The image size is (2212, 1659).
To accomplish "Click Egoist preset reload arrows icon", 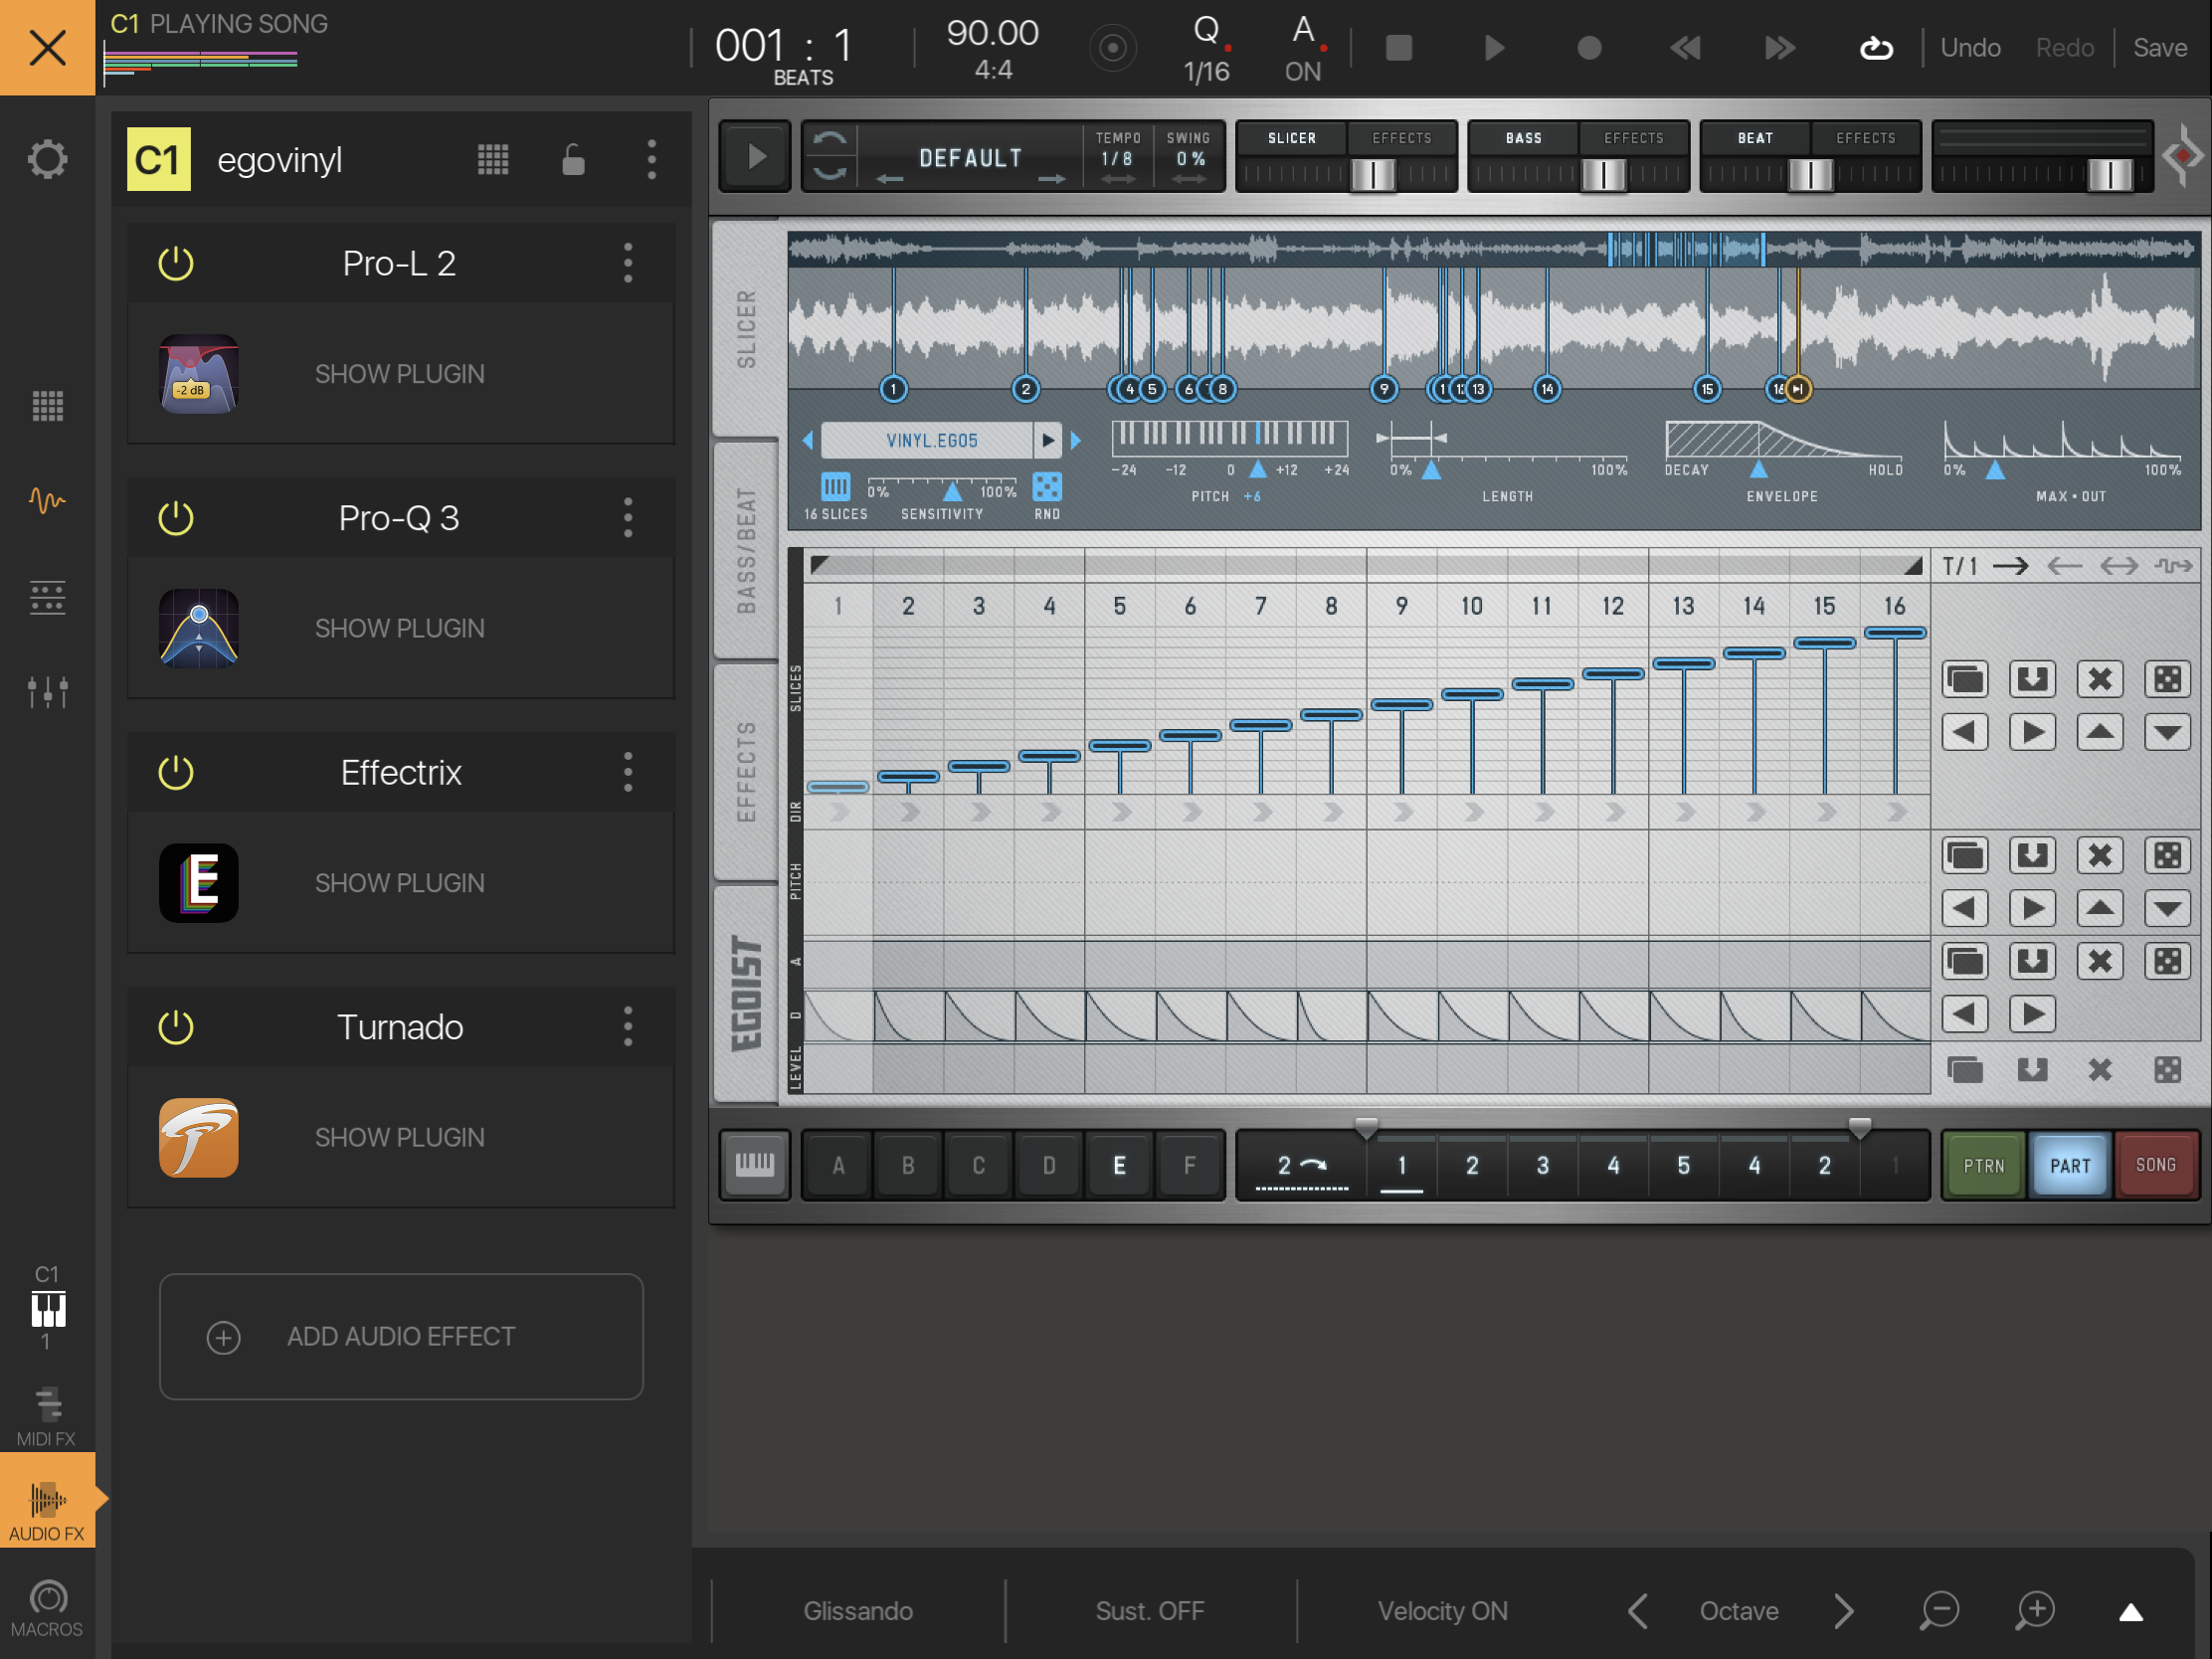I will (x=829, y=155).
